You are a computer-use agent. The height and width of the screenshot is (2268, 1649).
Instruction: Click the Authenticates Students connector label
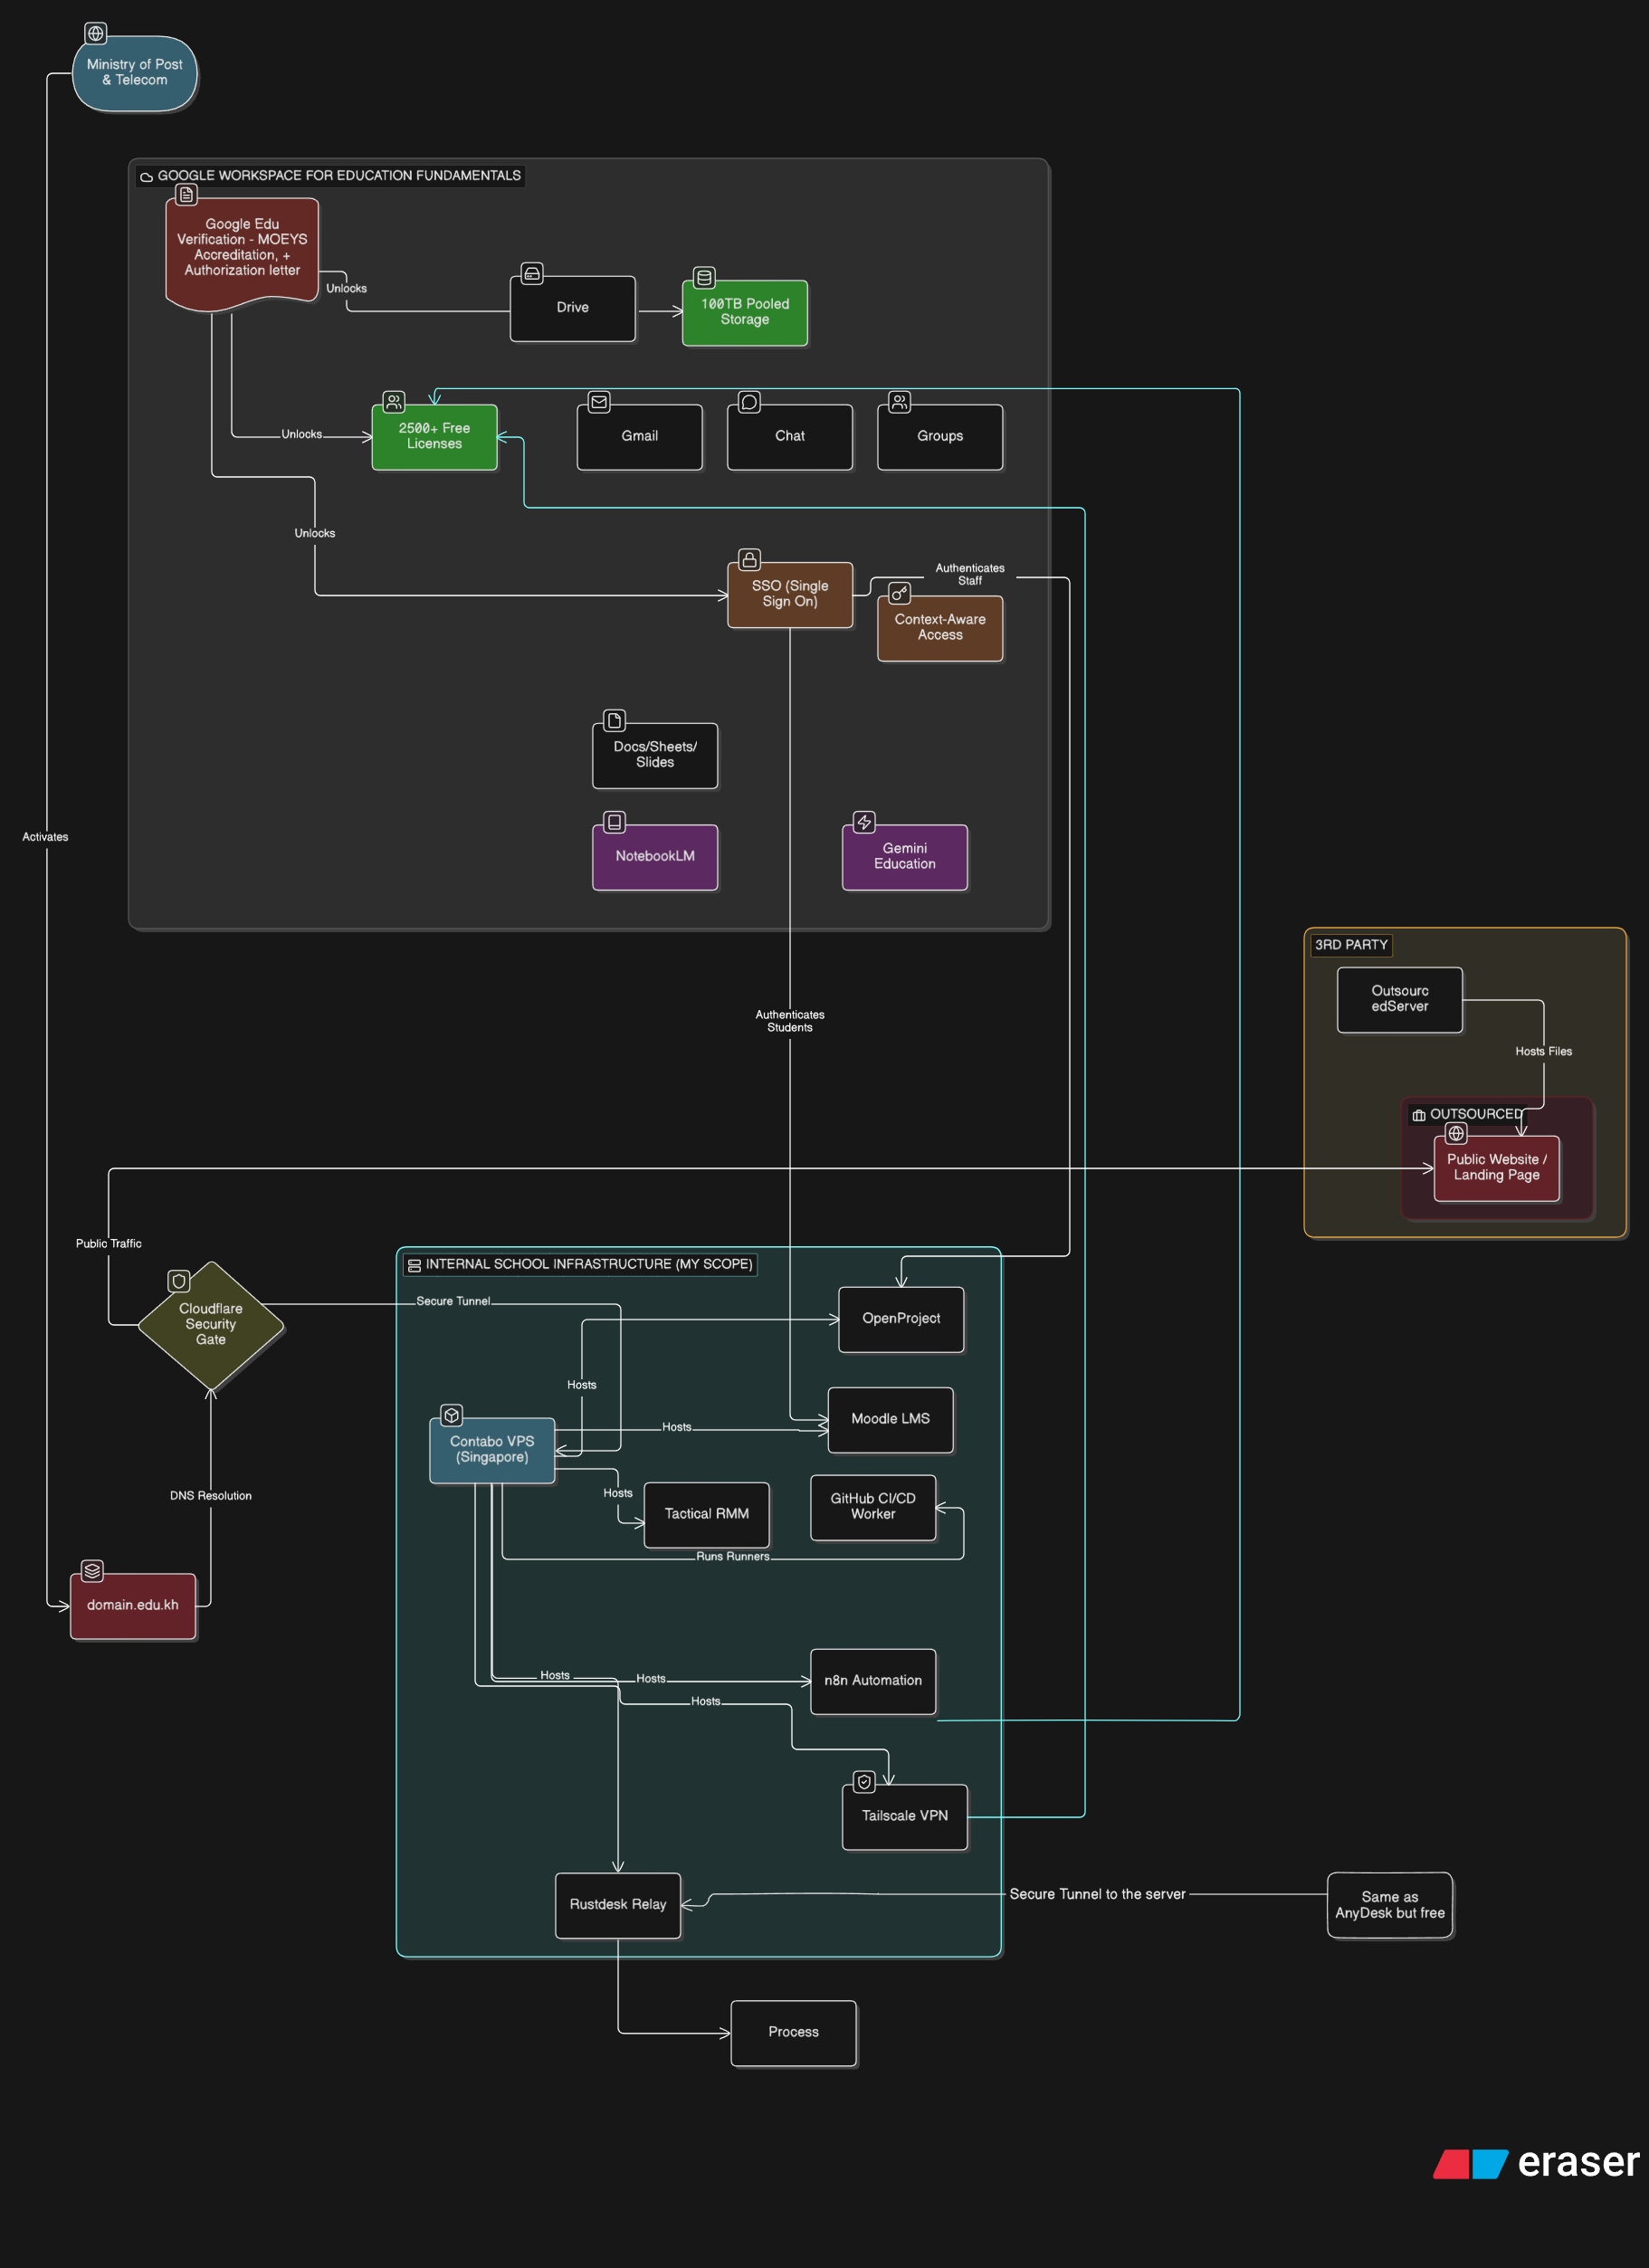[x=789, y=1021]
